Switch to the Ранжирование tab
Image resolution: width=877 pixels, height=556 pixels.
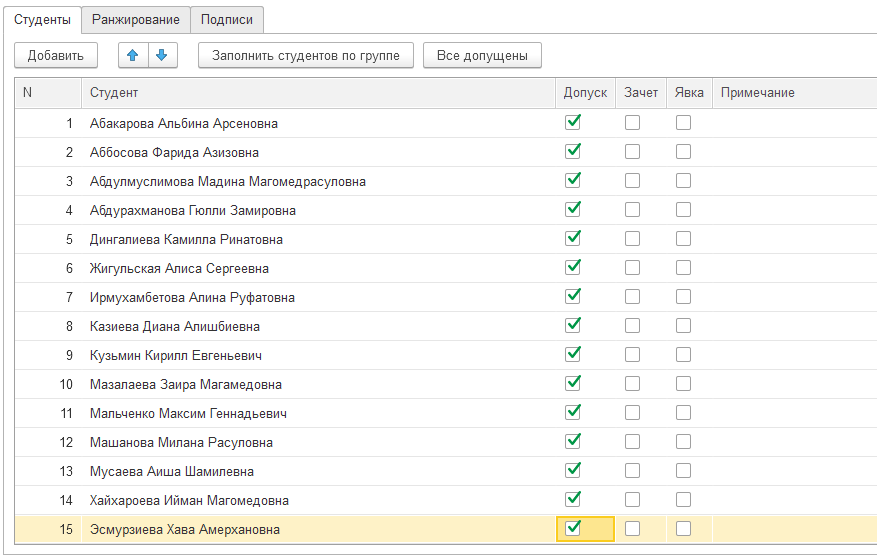pyautogui.click(x=135, y=19)
